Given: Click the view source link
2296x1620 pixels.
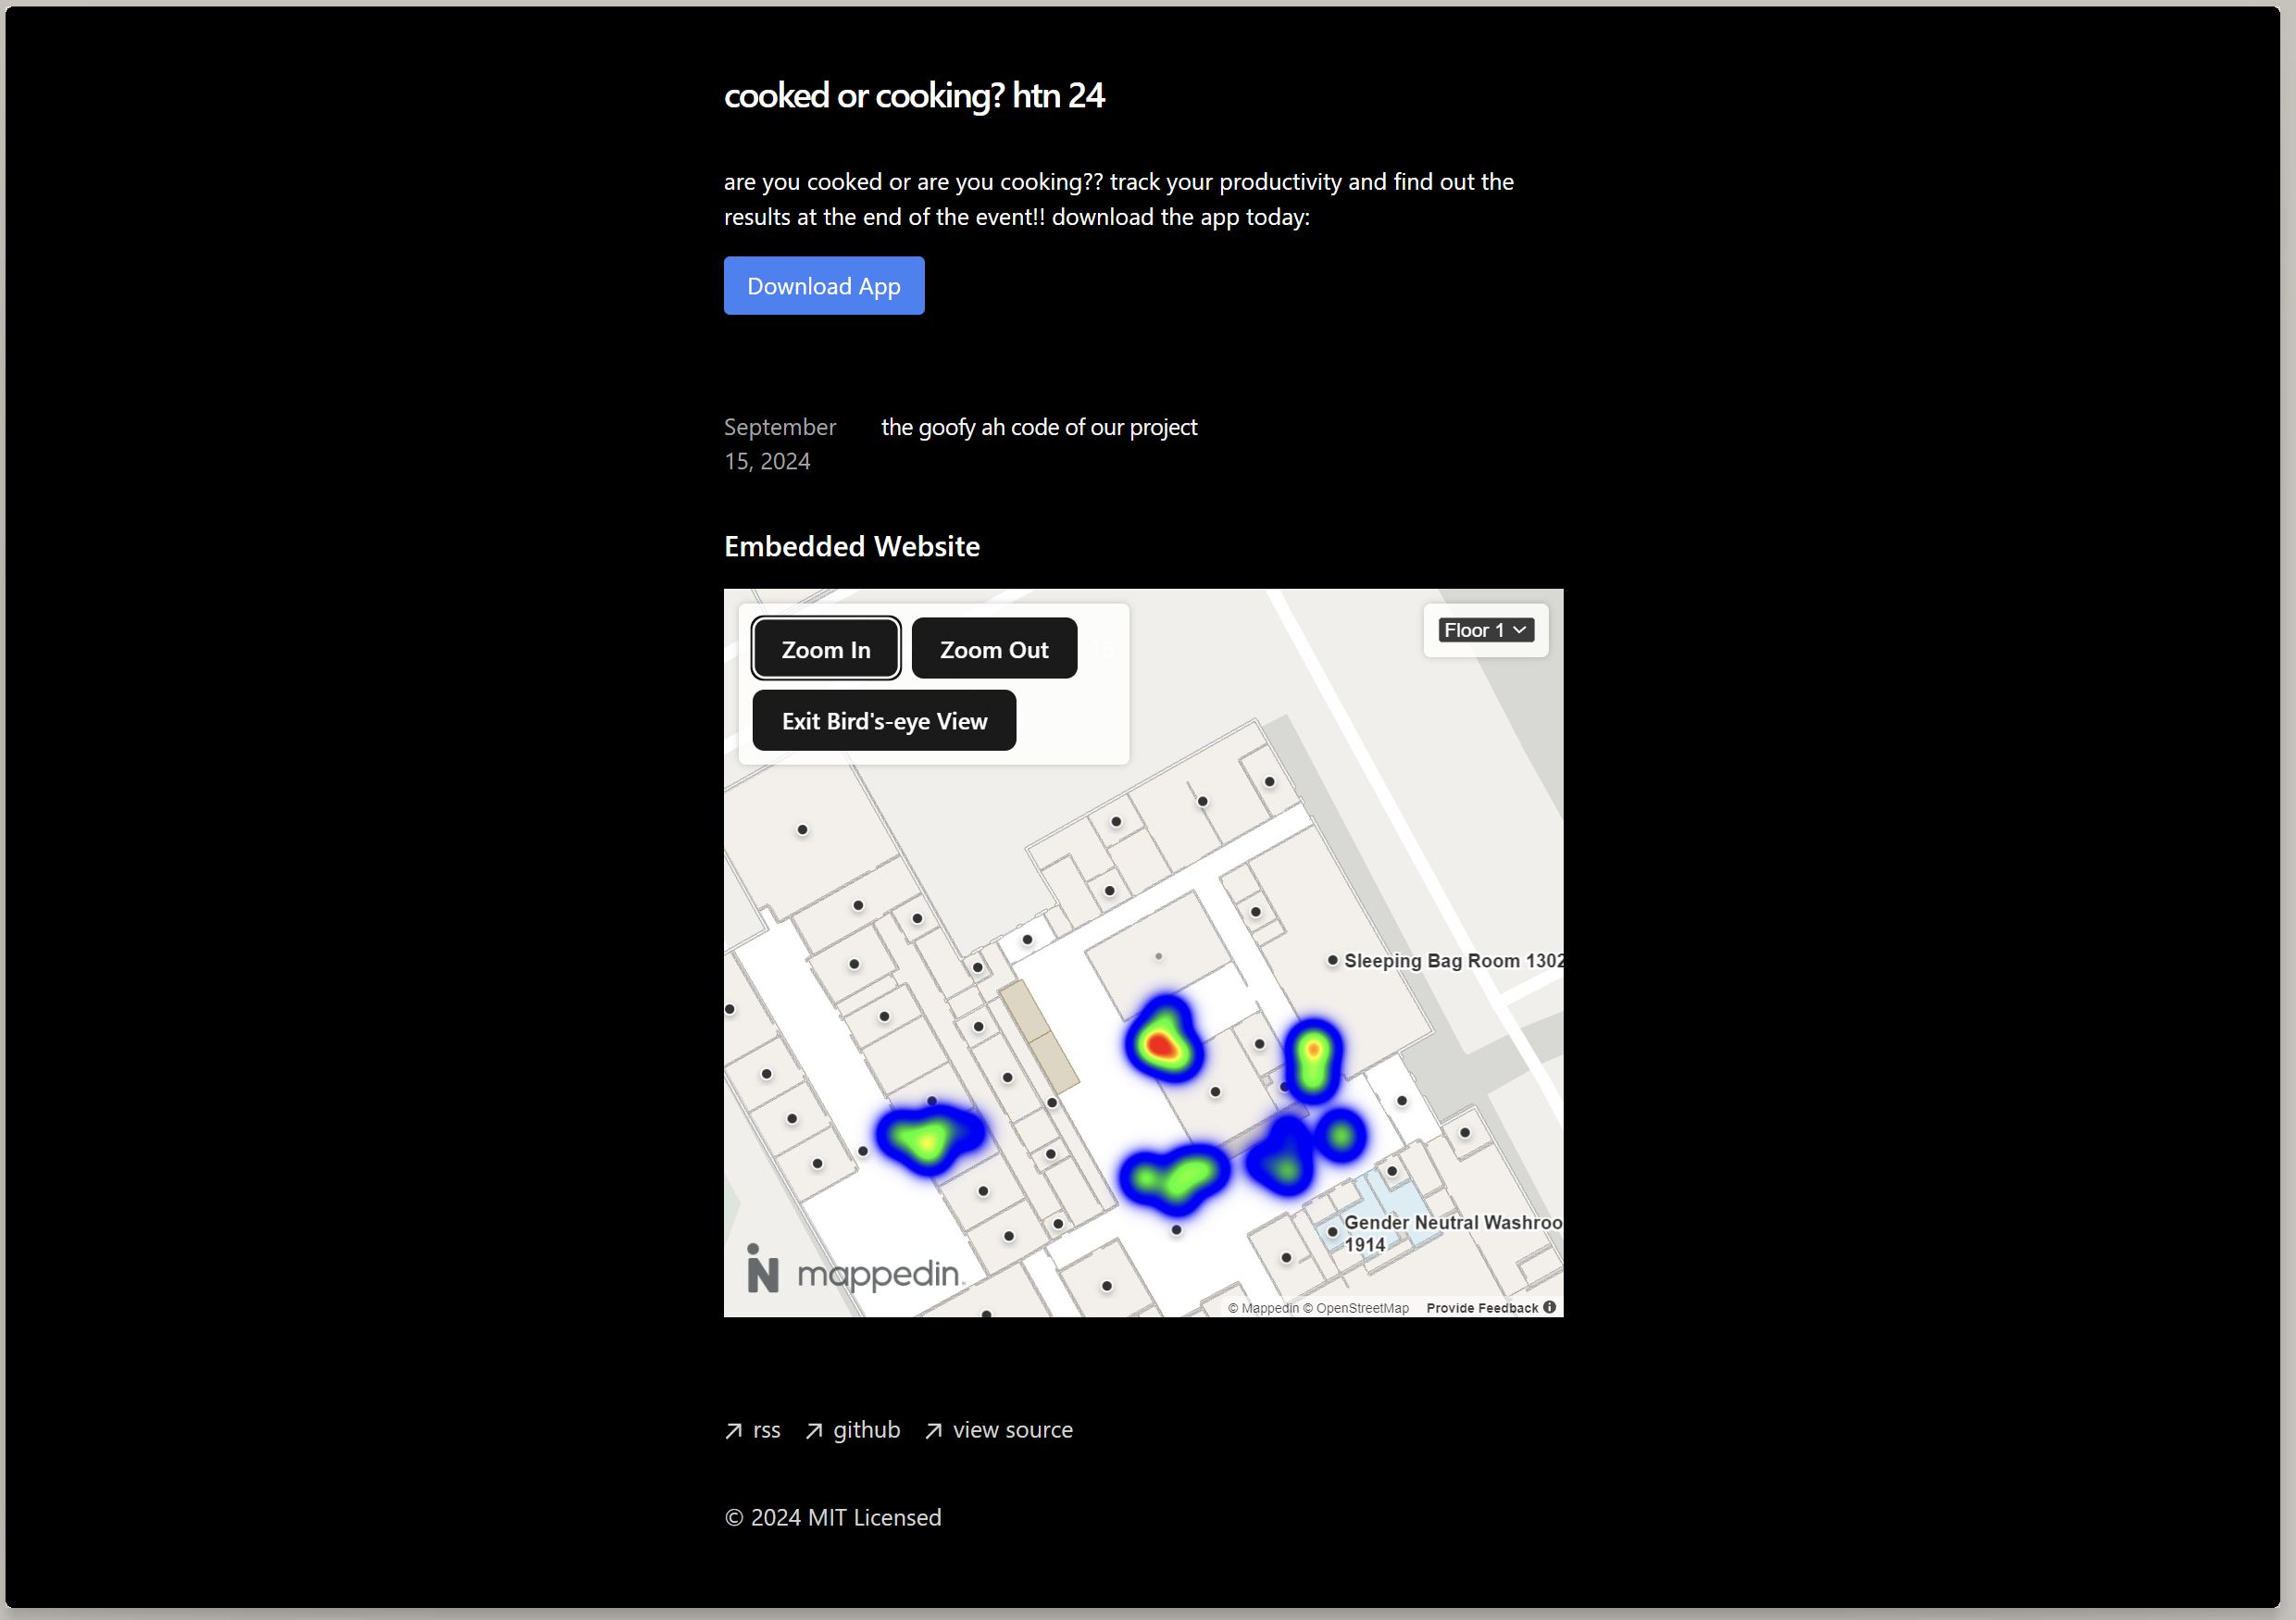Looking at the screenshot, I should point(1012,1430).
